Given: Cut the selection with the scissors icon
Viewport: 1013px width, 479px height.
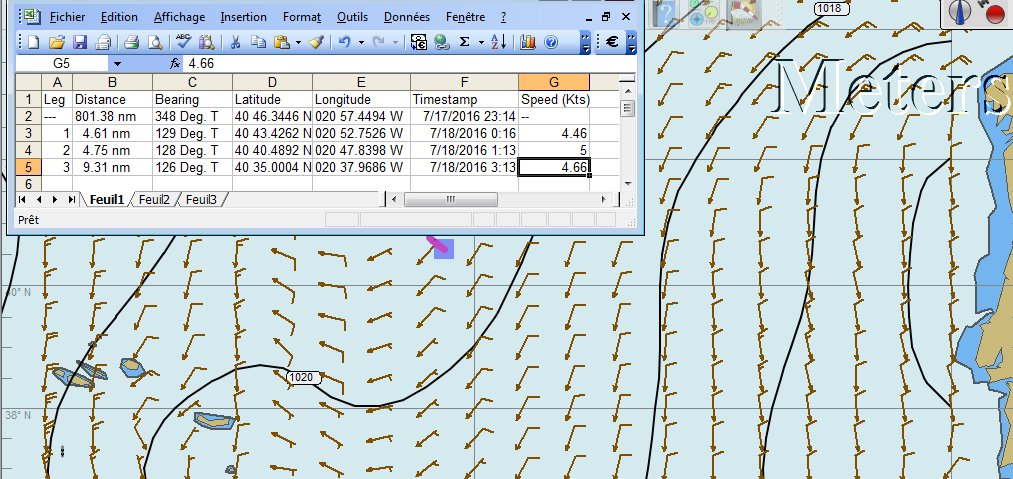Looking at the screenshot, I should click(x=235, y=43).
